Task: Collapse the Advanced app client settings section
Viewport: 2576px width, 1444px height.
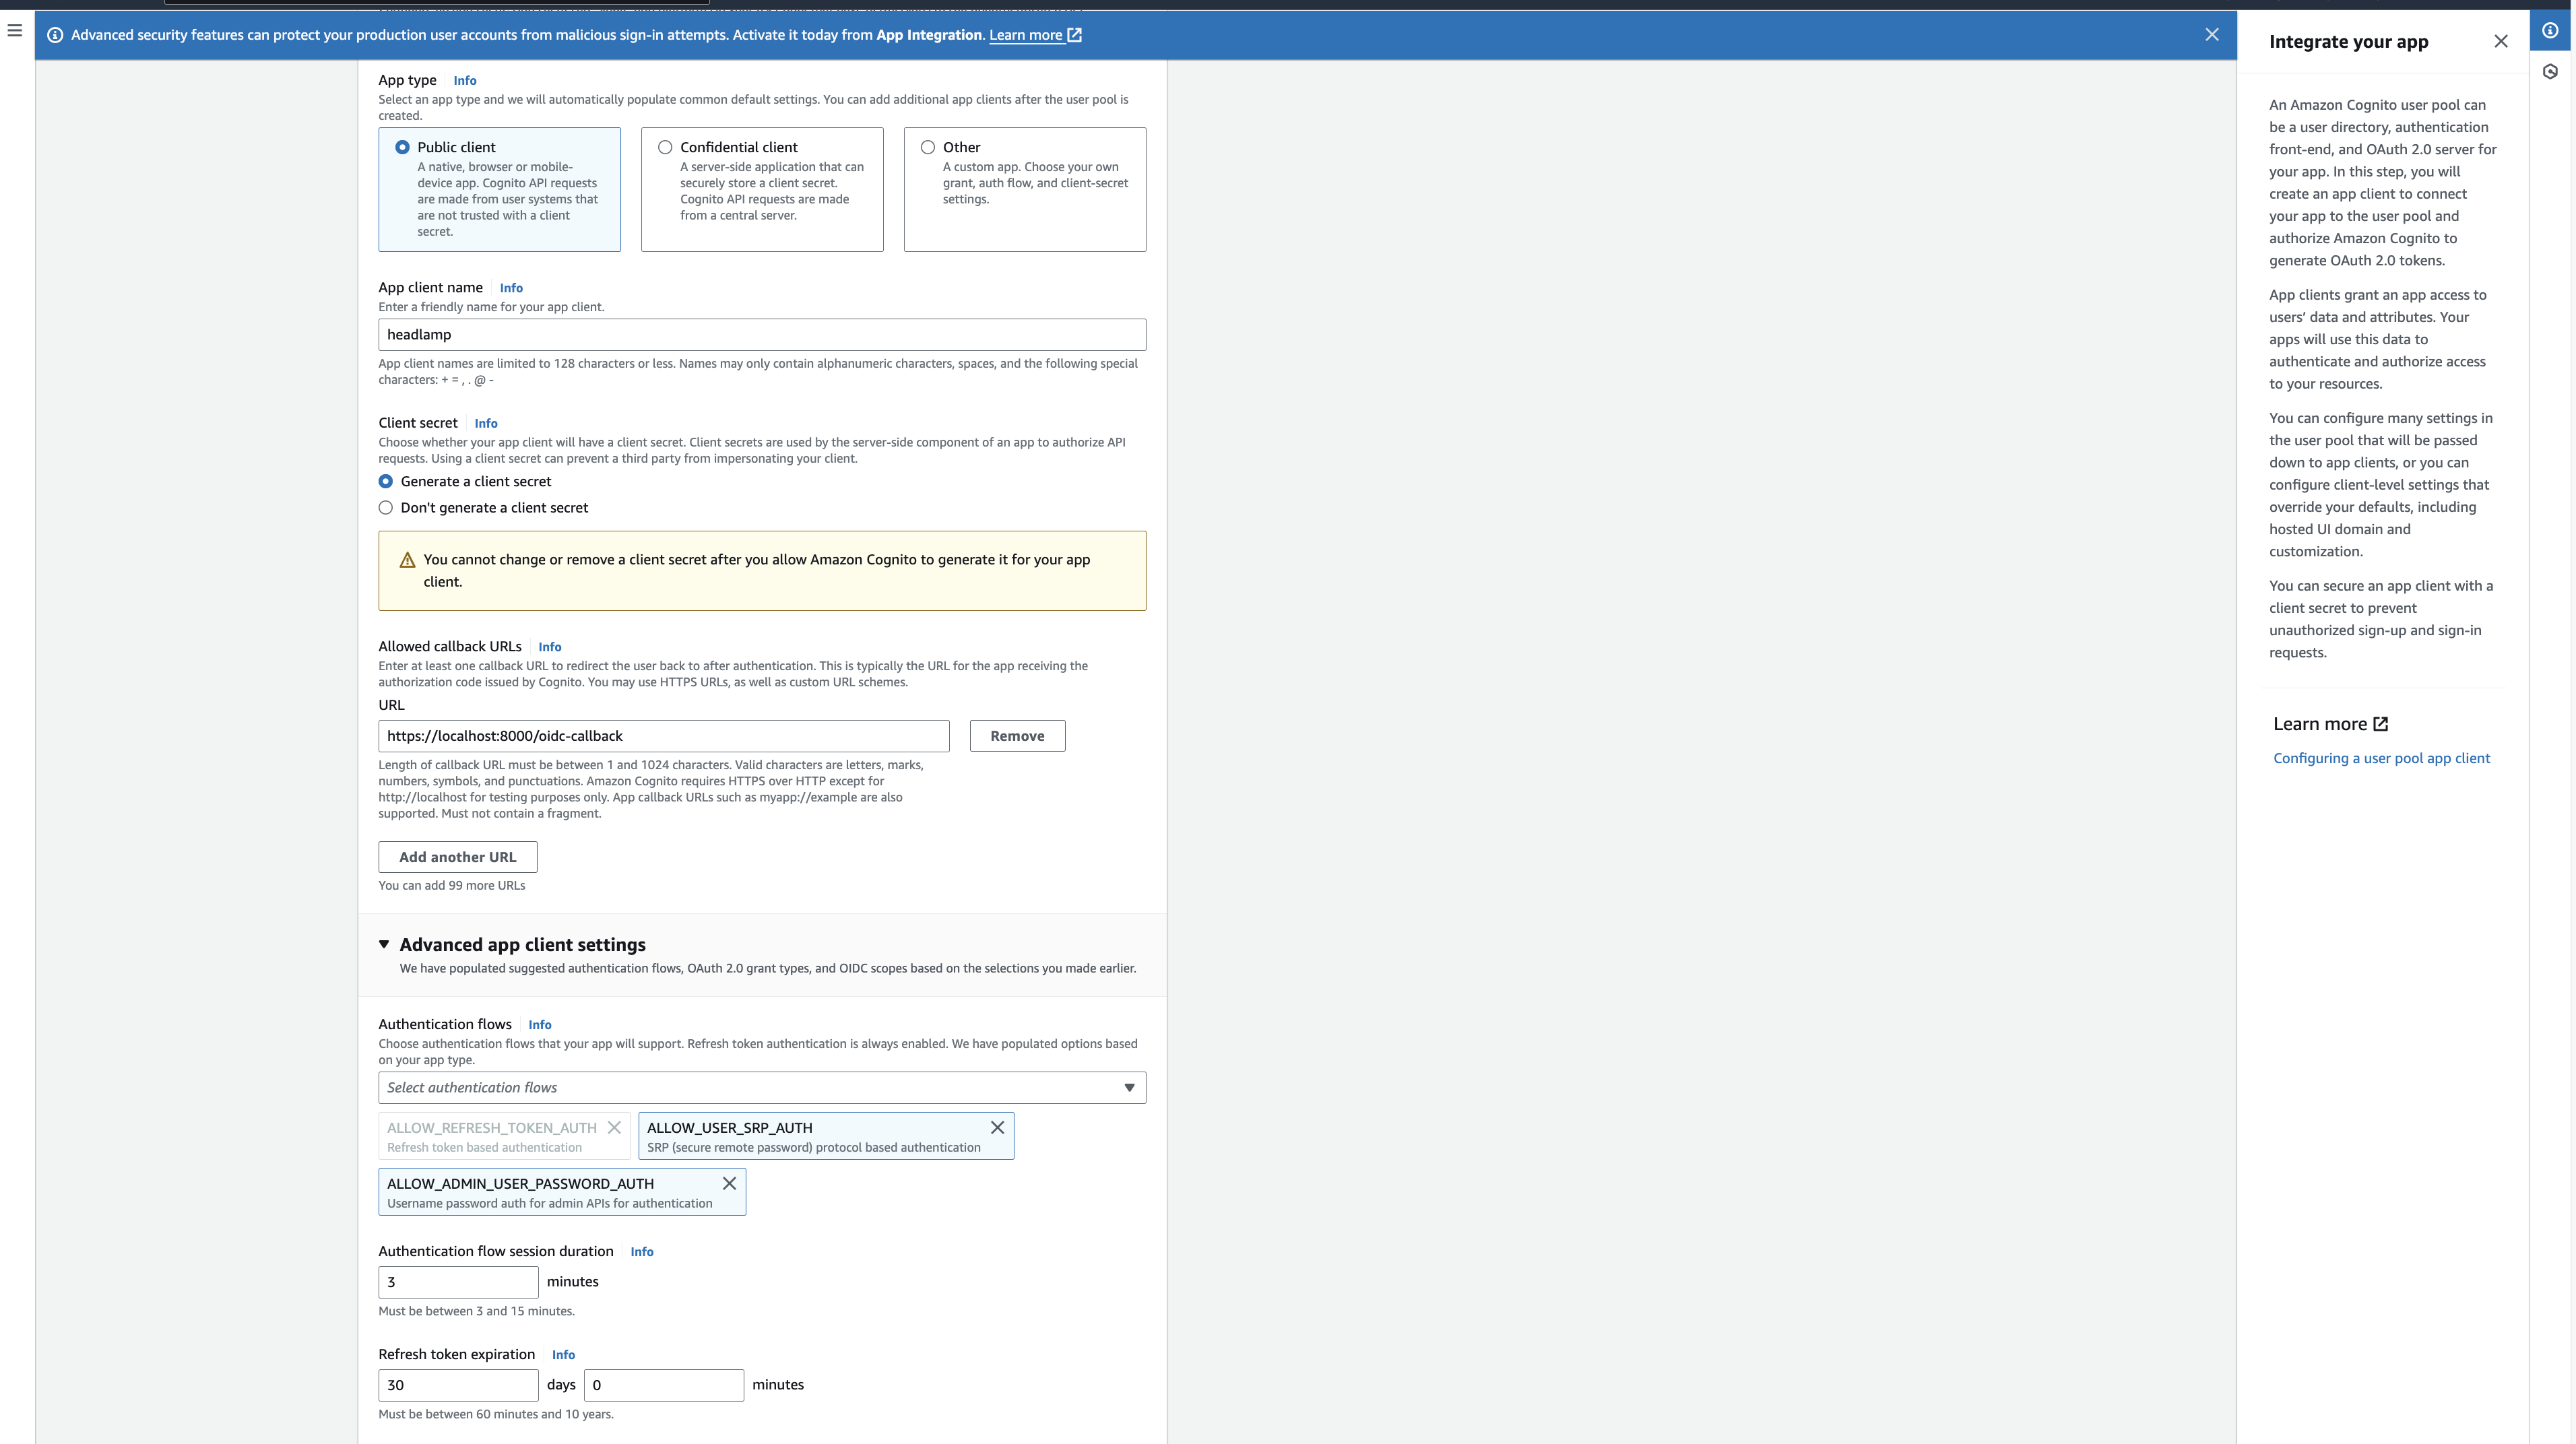Action: coord(384,944)
